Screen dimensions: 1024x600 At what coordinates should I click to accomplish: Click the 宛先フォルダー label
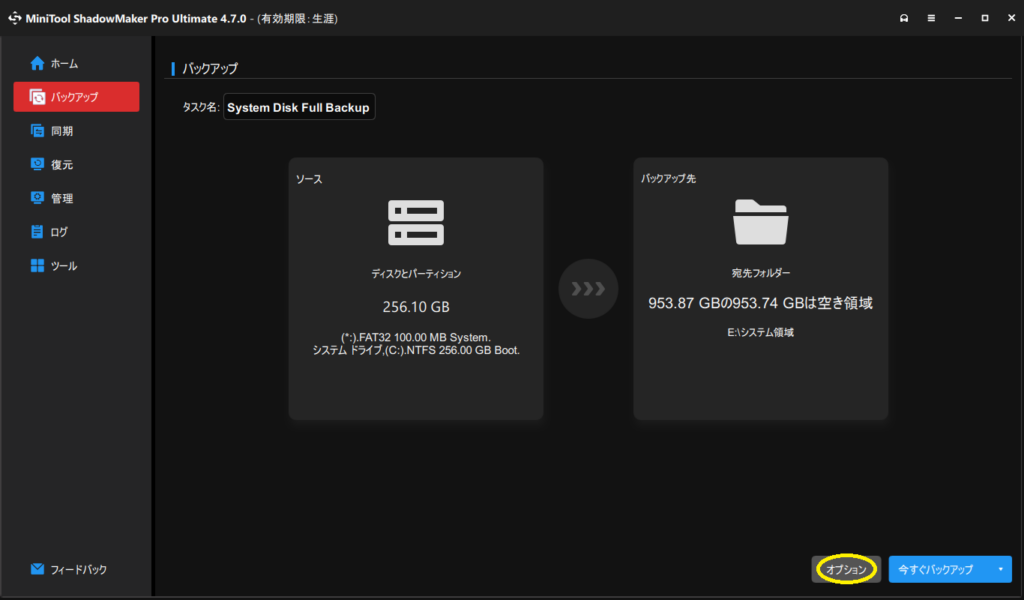pos(760,273)
